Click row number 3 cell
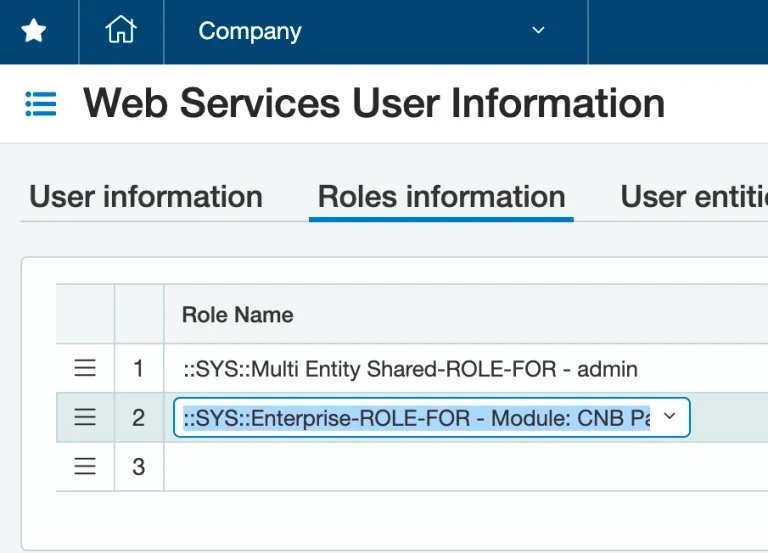This screenshot has width=768, height=553. 139,466
